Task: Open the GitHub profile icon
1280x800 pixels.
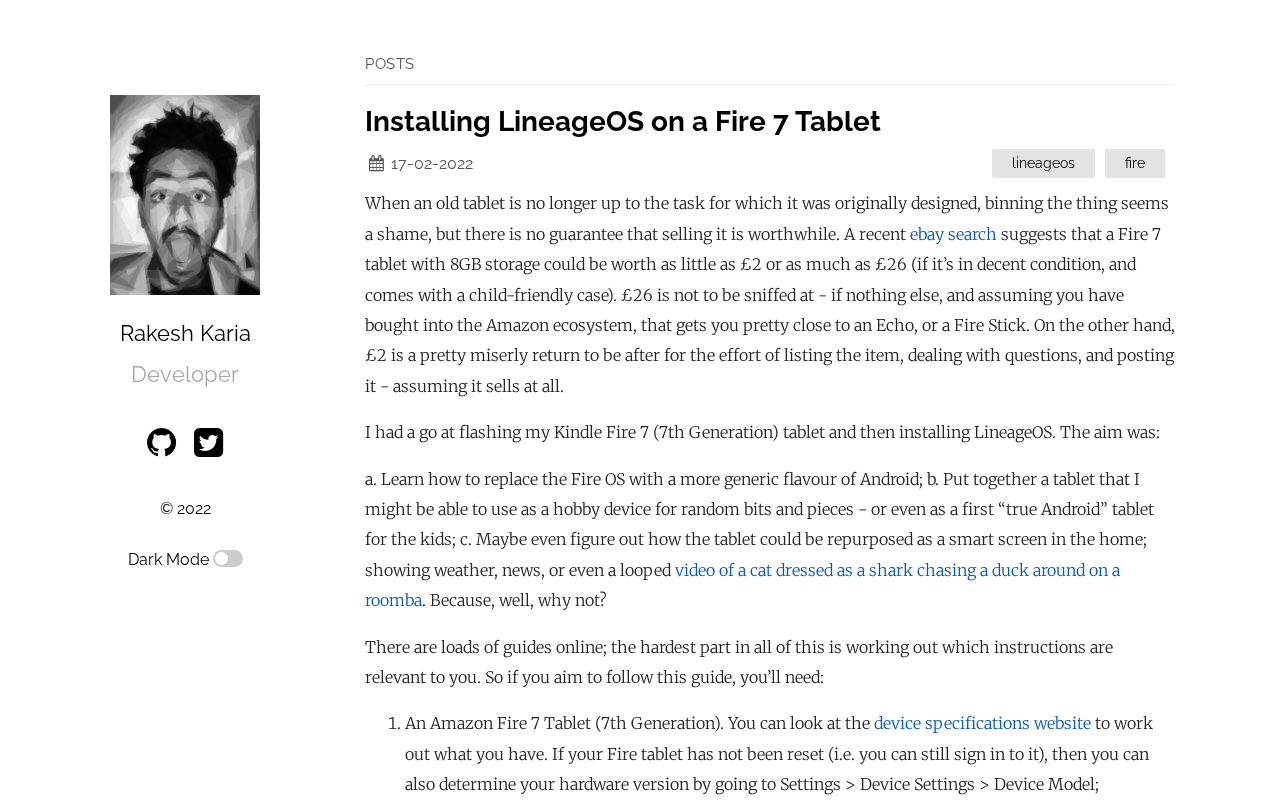Action: click(161, 442)
